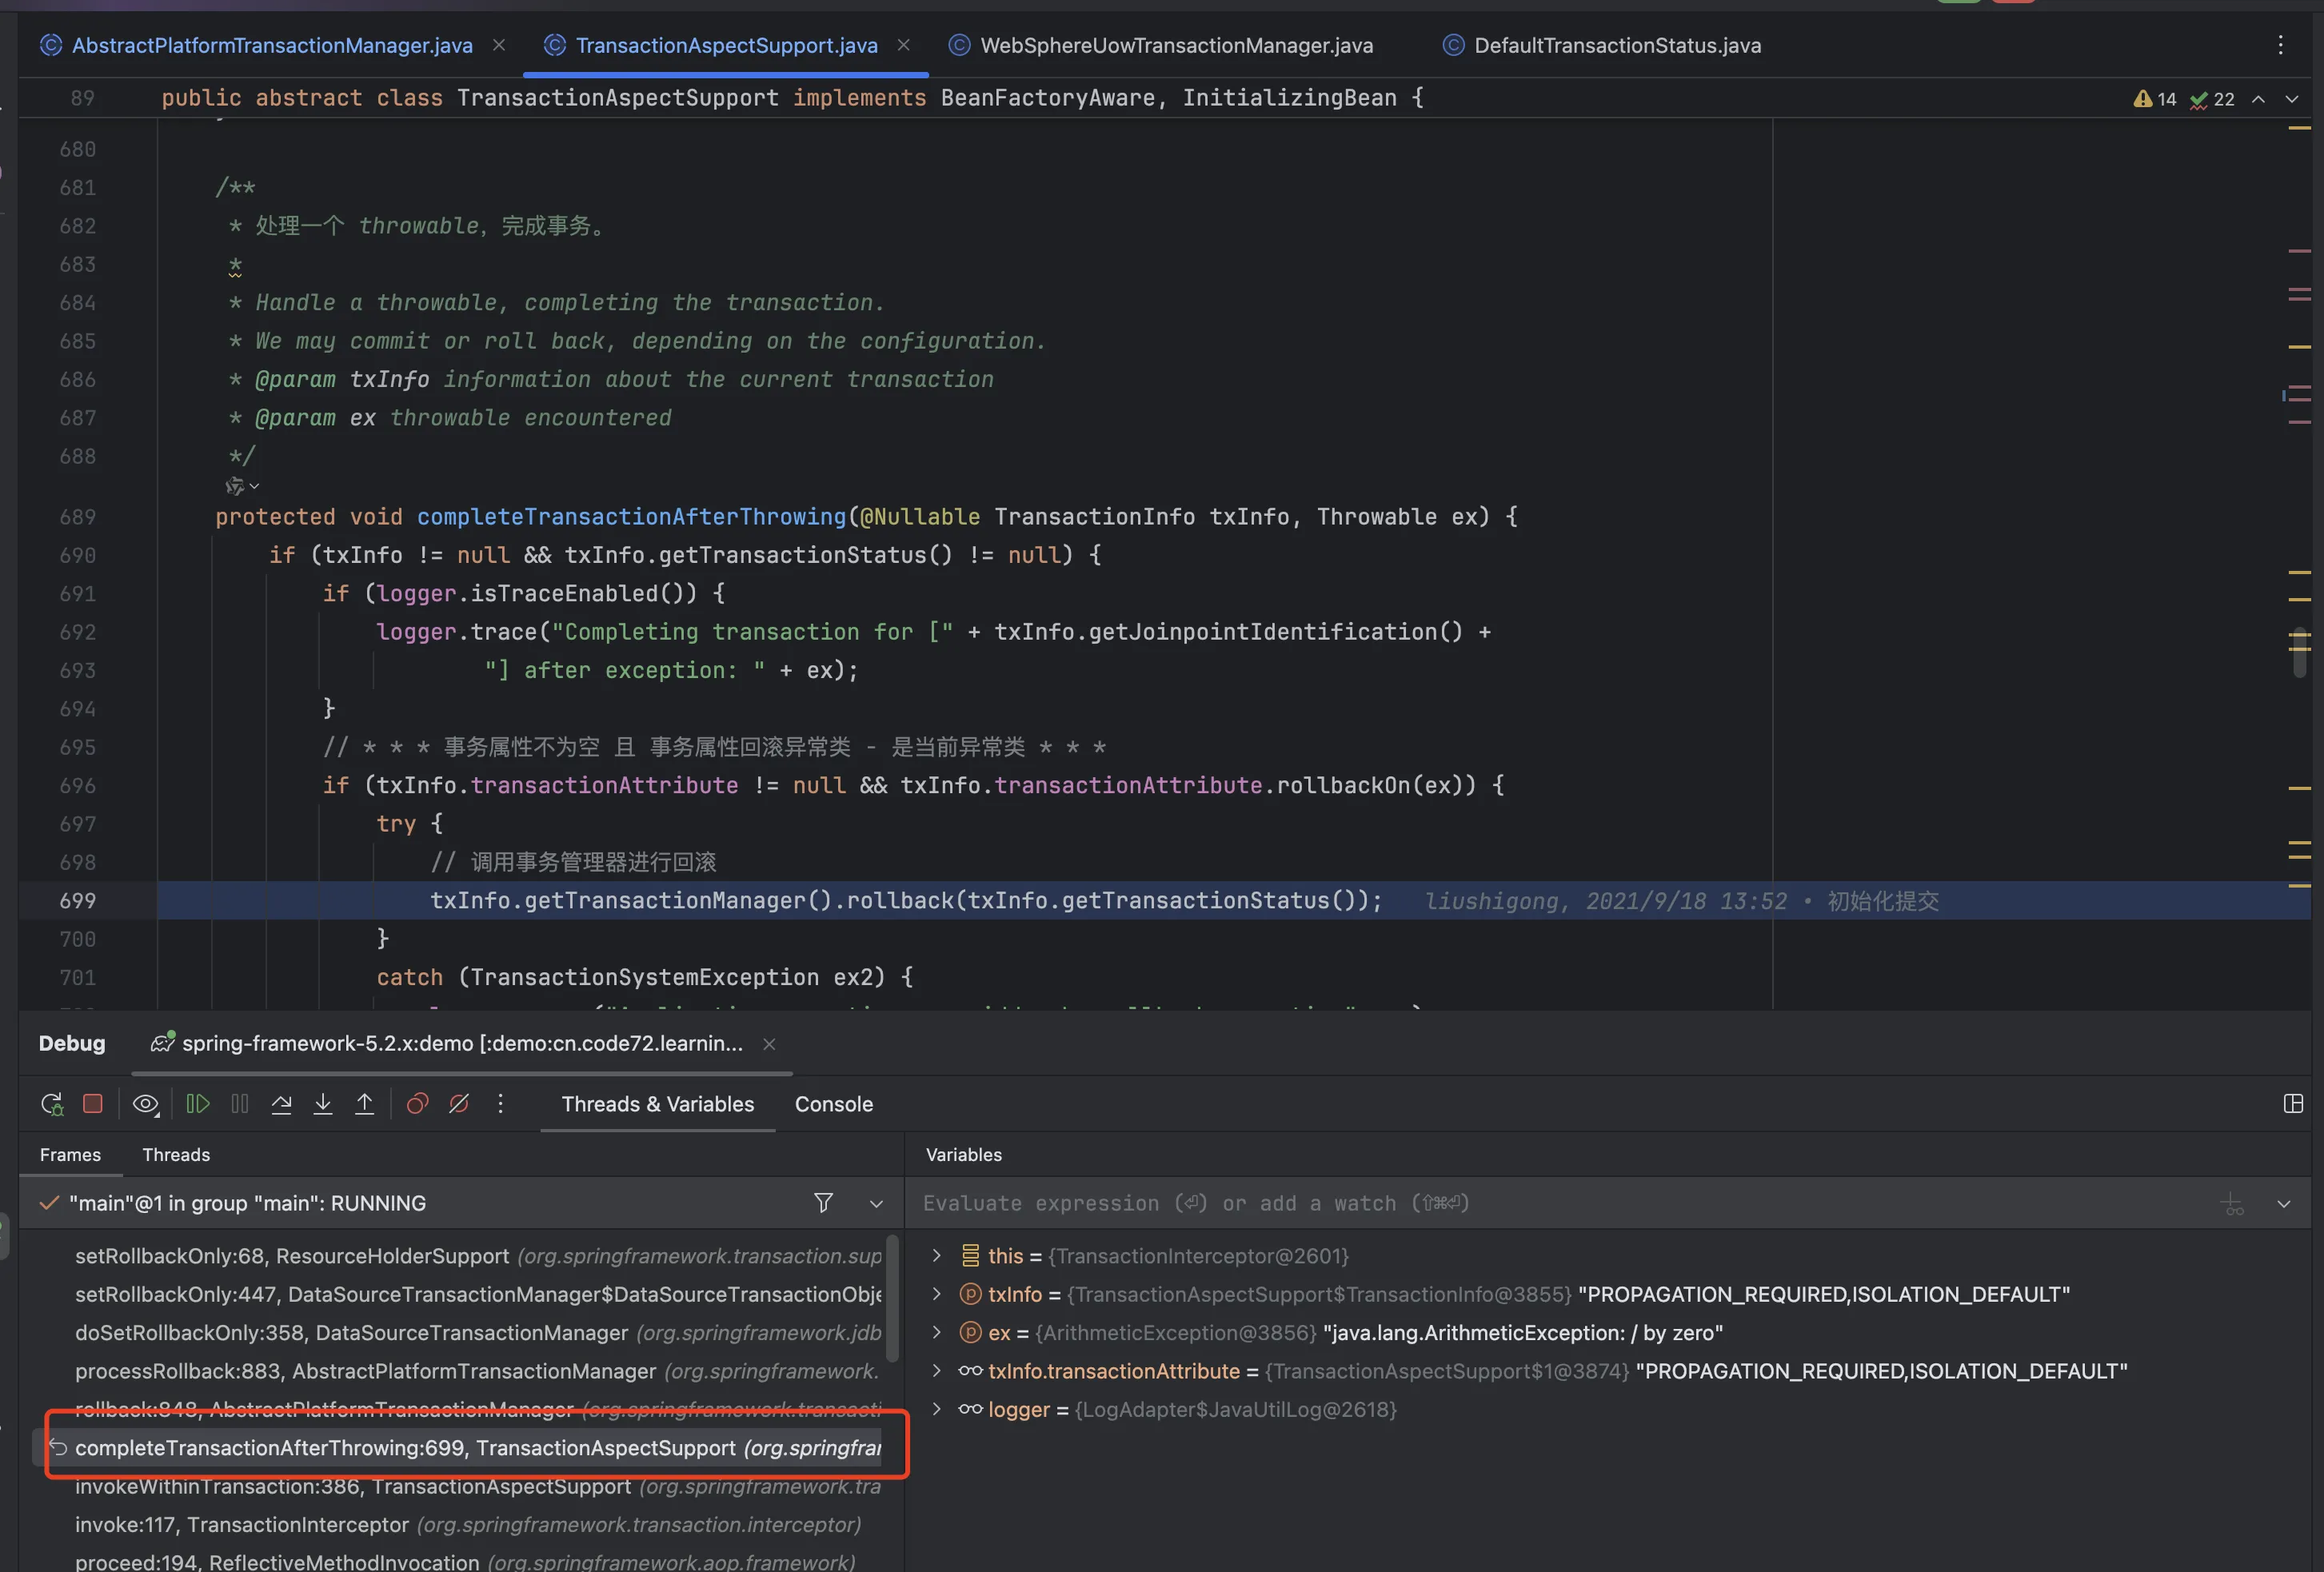Screen dimensions: 2324x1572
Task: Expand the txInfo variable node
Action: pyautogui.click(x=936, y=1294)
